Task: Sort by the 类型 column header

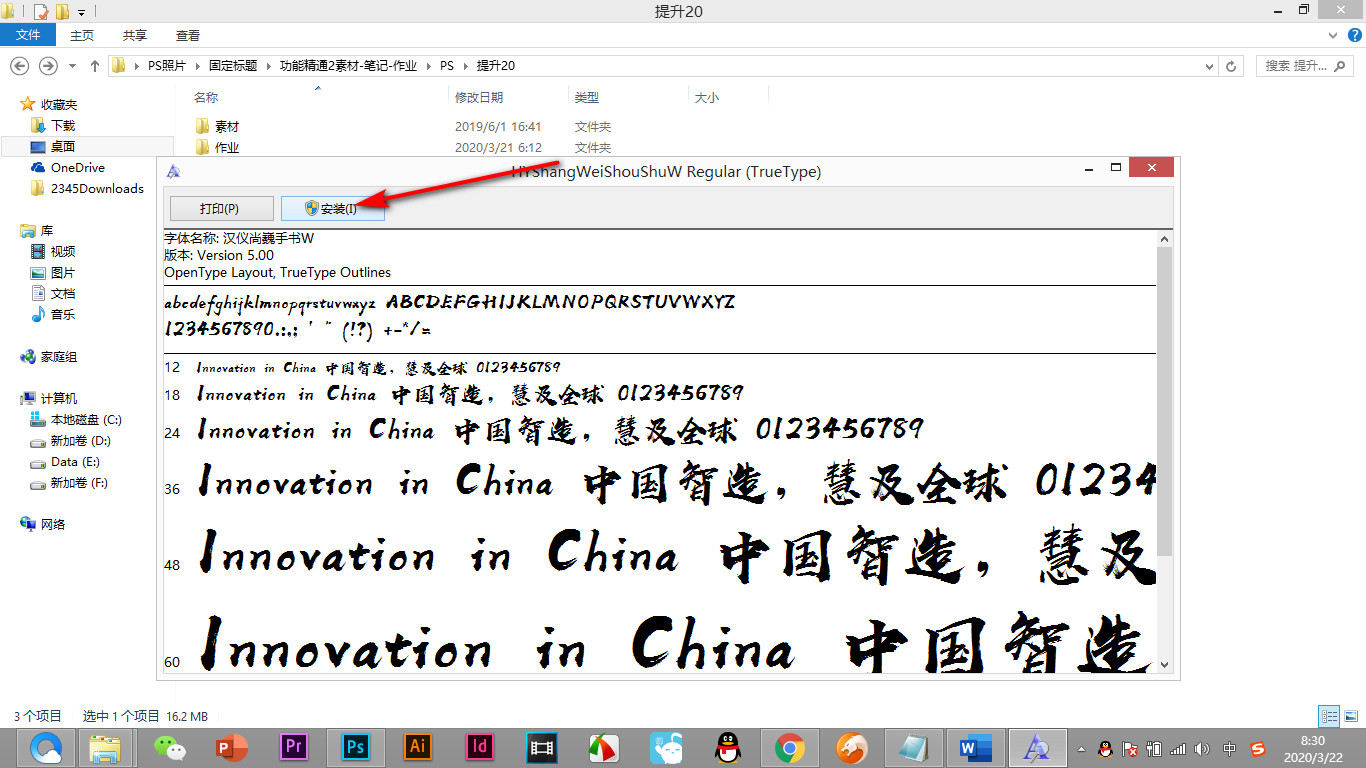Action: [586, 97]
